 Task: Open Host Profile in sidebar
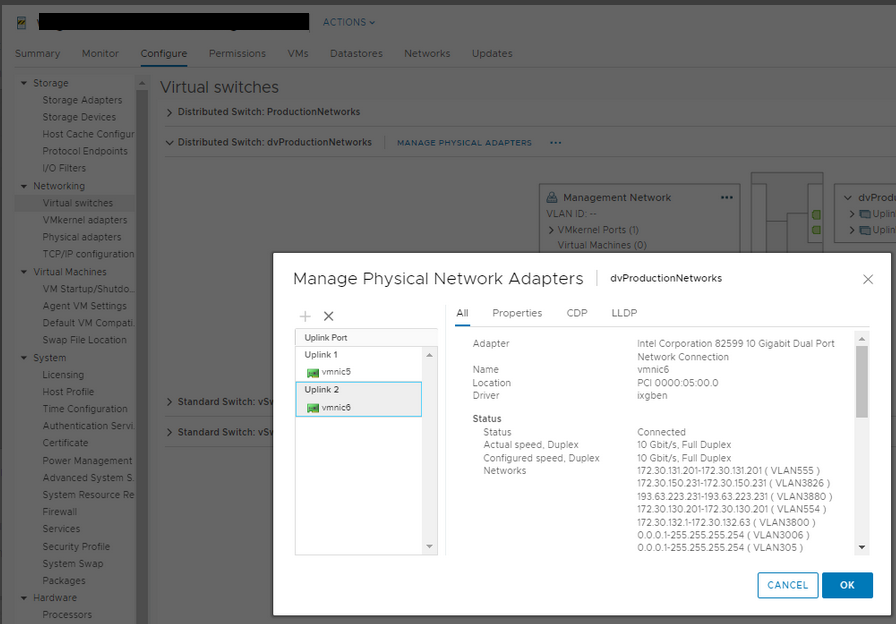coord(68,392)
